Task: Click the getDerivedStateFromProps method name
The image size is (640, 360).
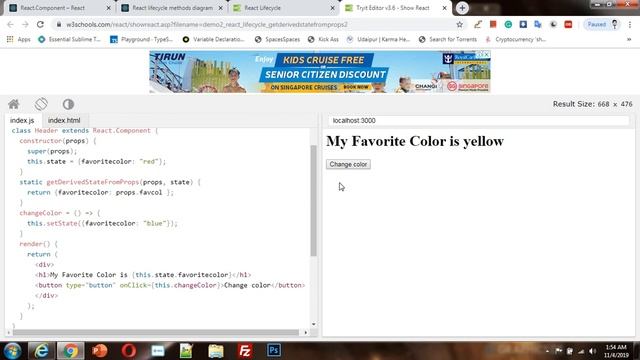Action: 93,182
